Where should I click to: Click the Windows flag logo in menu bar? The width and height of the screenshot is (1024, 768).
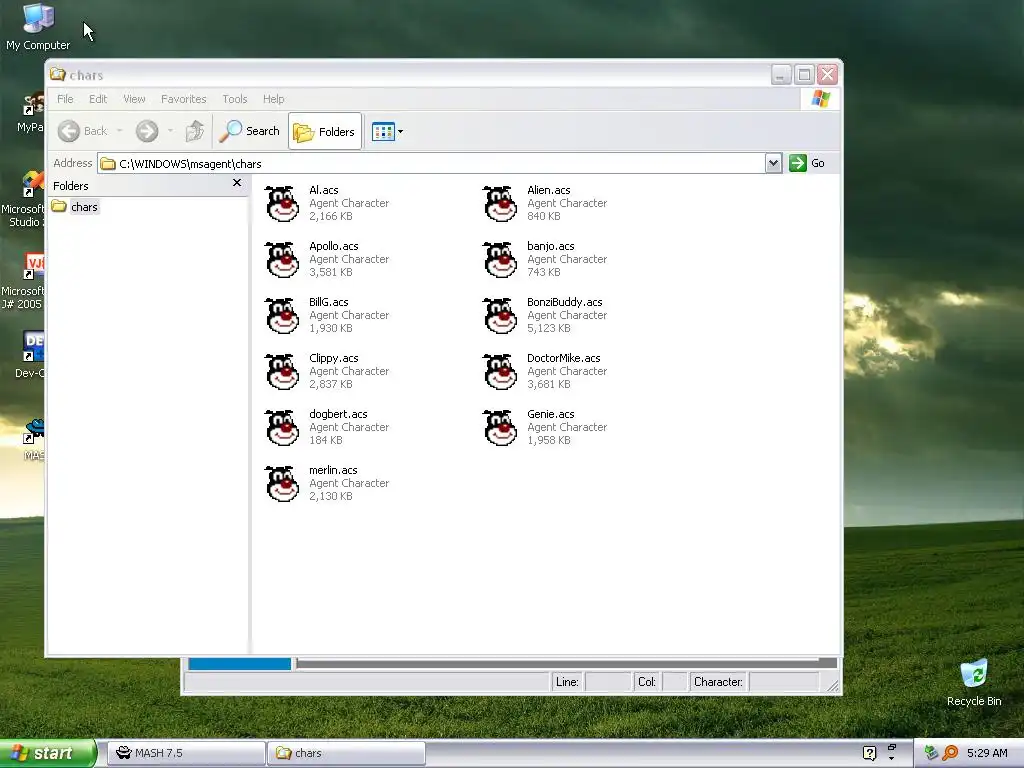click(x=820, y=99)
